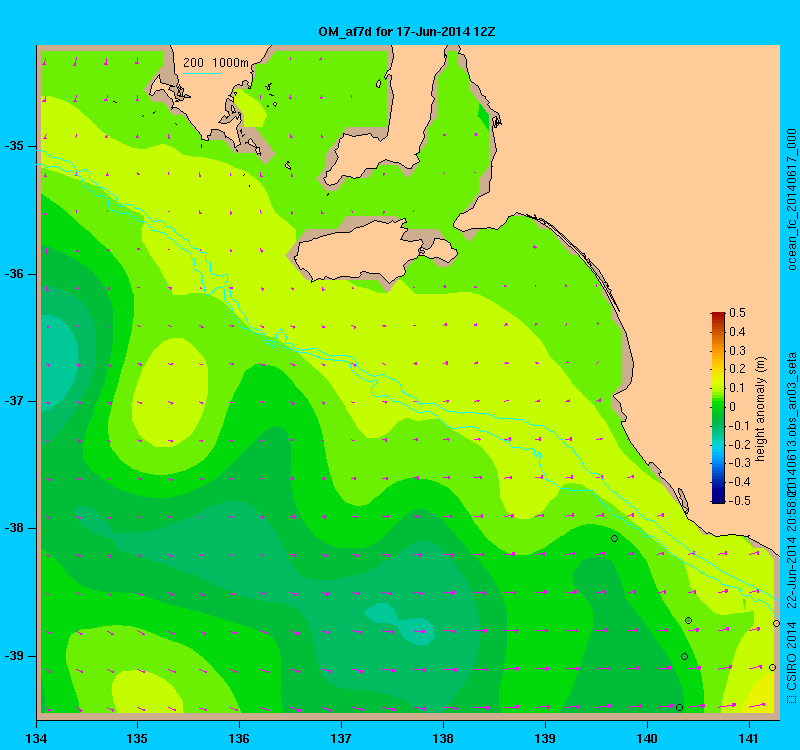Click the 138 longitude axis label
The width and height of the screenshot is (800, 750).
tap(443, 738)
